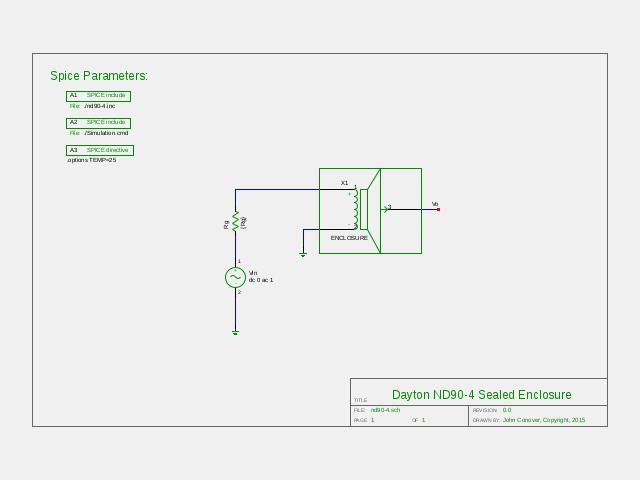Click the page number '1' after PAGE
Image resolution: width=640 pixels, height=480 pixels.
(x=372, y=420)
